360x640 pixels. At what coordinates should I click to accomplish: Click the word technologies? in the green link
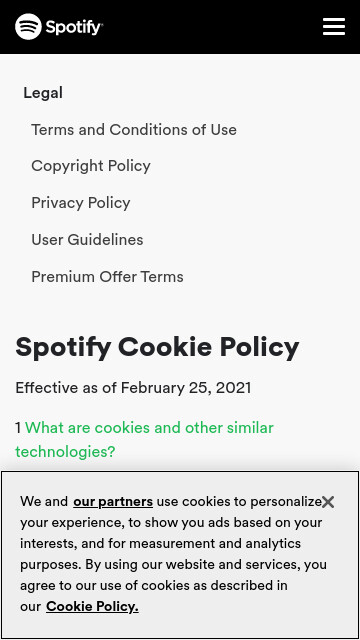click(65, 452)
